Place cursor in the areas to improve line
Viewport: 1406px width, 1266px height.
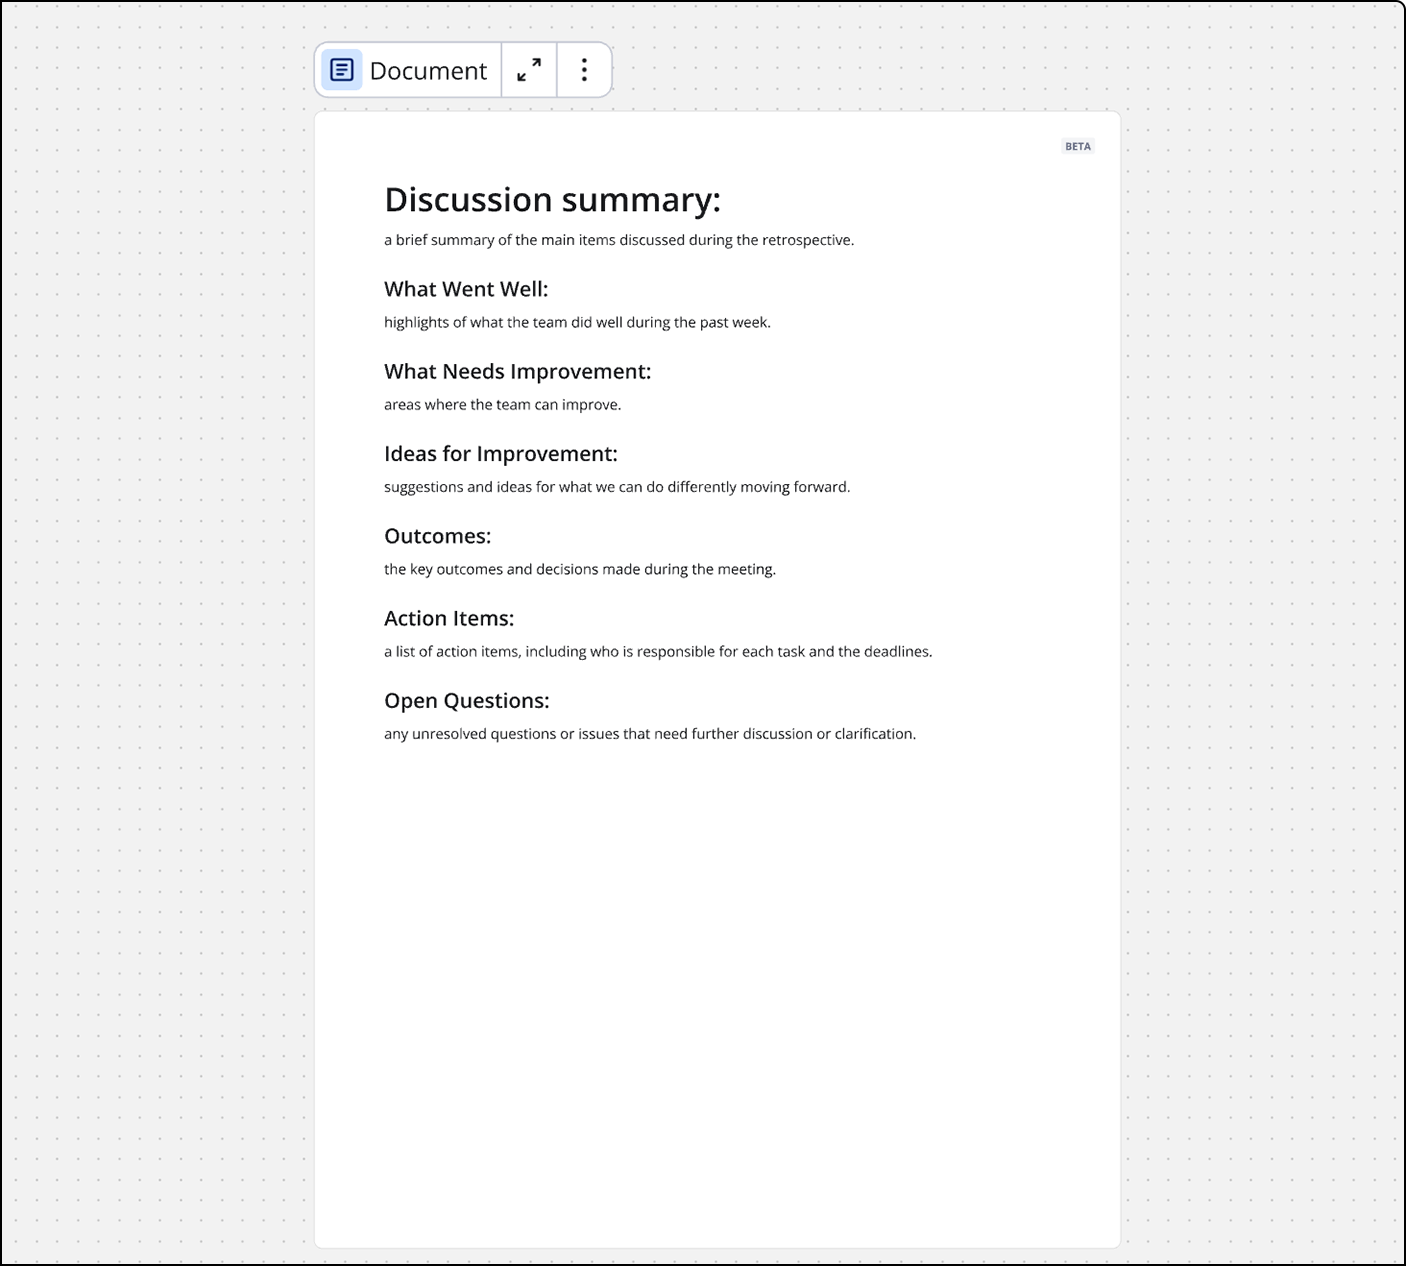pyautogui.click(x=502, y=405)
